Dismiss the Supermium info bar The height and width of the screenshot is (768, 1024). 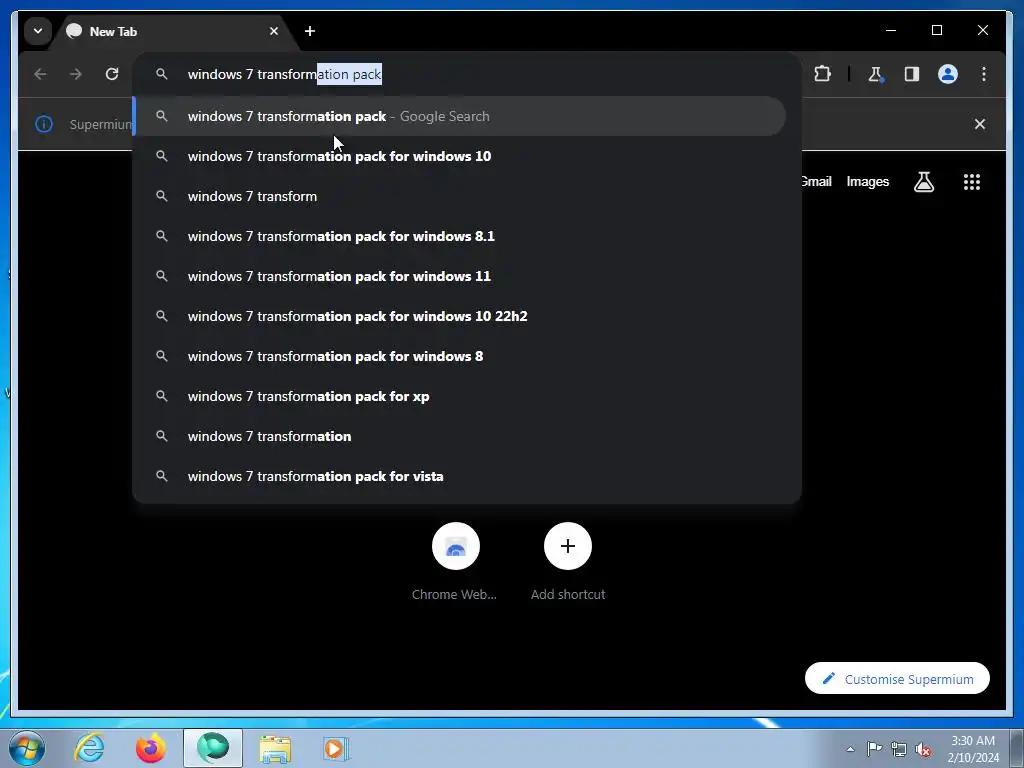tap(980, 124)
